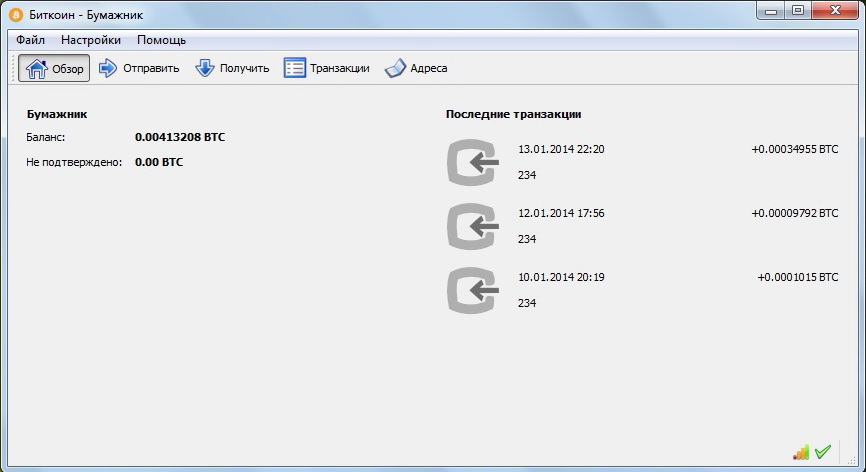Click the date 13.01.2014 22:20

click(561, 149)
